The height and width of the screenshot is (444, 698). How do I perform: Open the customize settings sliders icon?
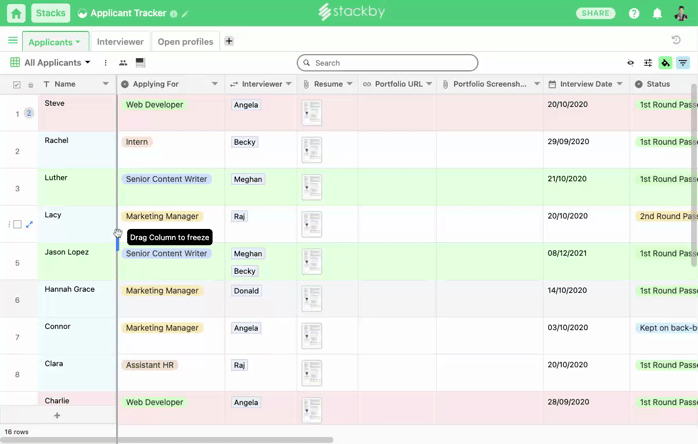[x=648, y=63]
